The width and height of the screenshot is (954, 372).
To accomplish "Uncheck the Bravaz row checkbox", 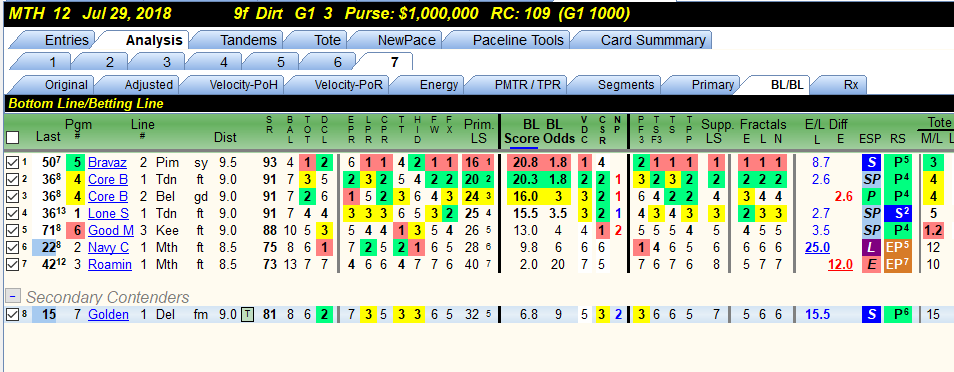I will point(12,163).
